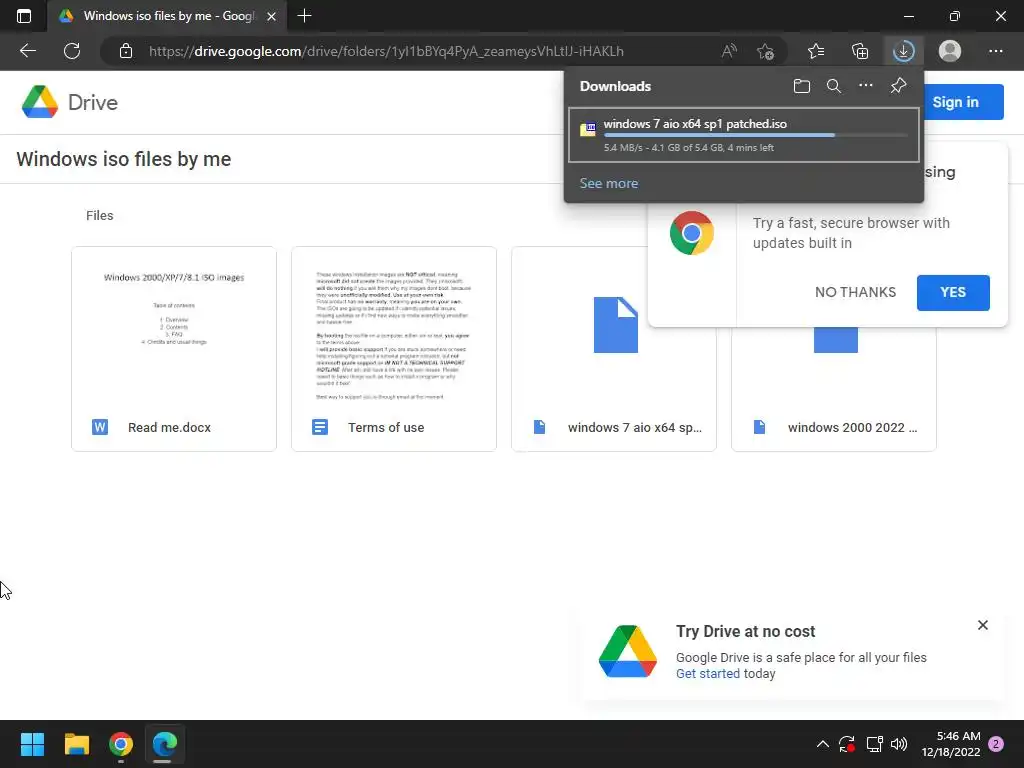The height and width of the screenshot is (768, 1024).
Task: Open the clock and date flyout
Action: click(x=951, y=744)
